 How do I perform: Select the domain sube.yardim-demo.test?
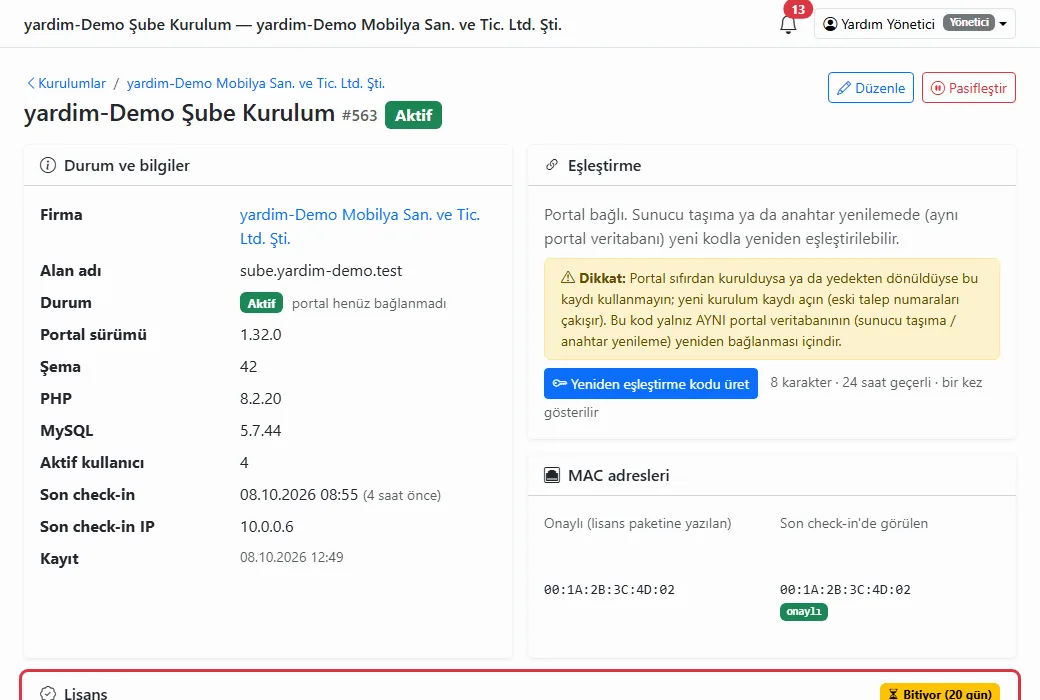pos(321,271)
